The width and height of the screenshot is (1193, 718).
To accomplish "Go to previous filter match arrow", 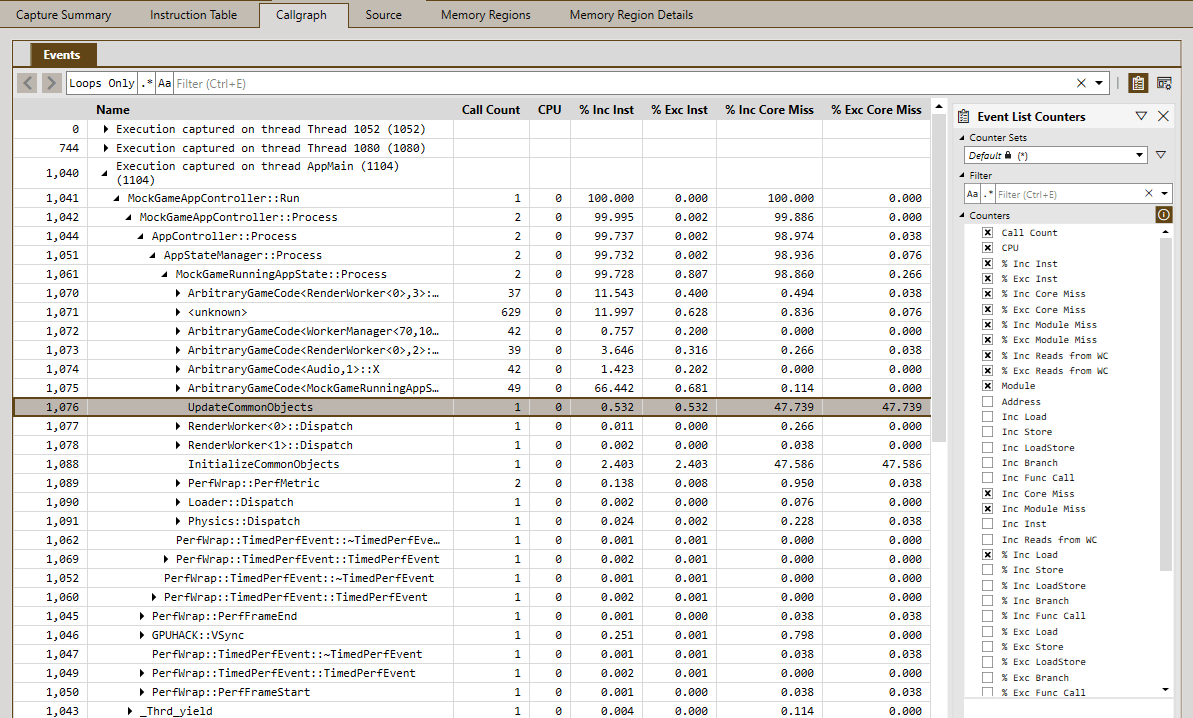I will pos(27,83).
